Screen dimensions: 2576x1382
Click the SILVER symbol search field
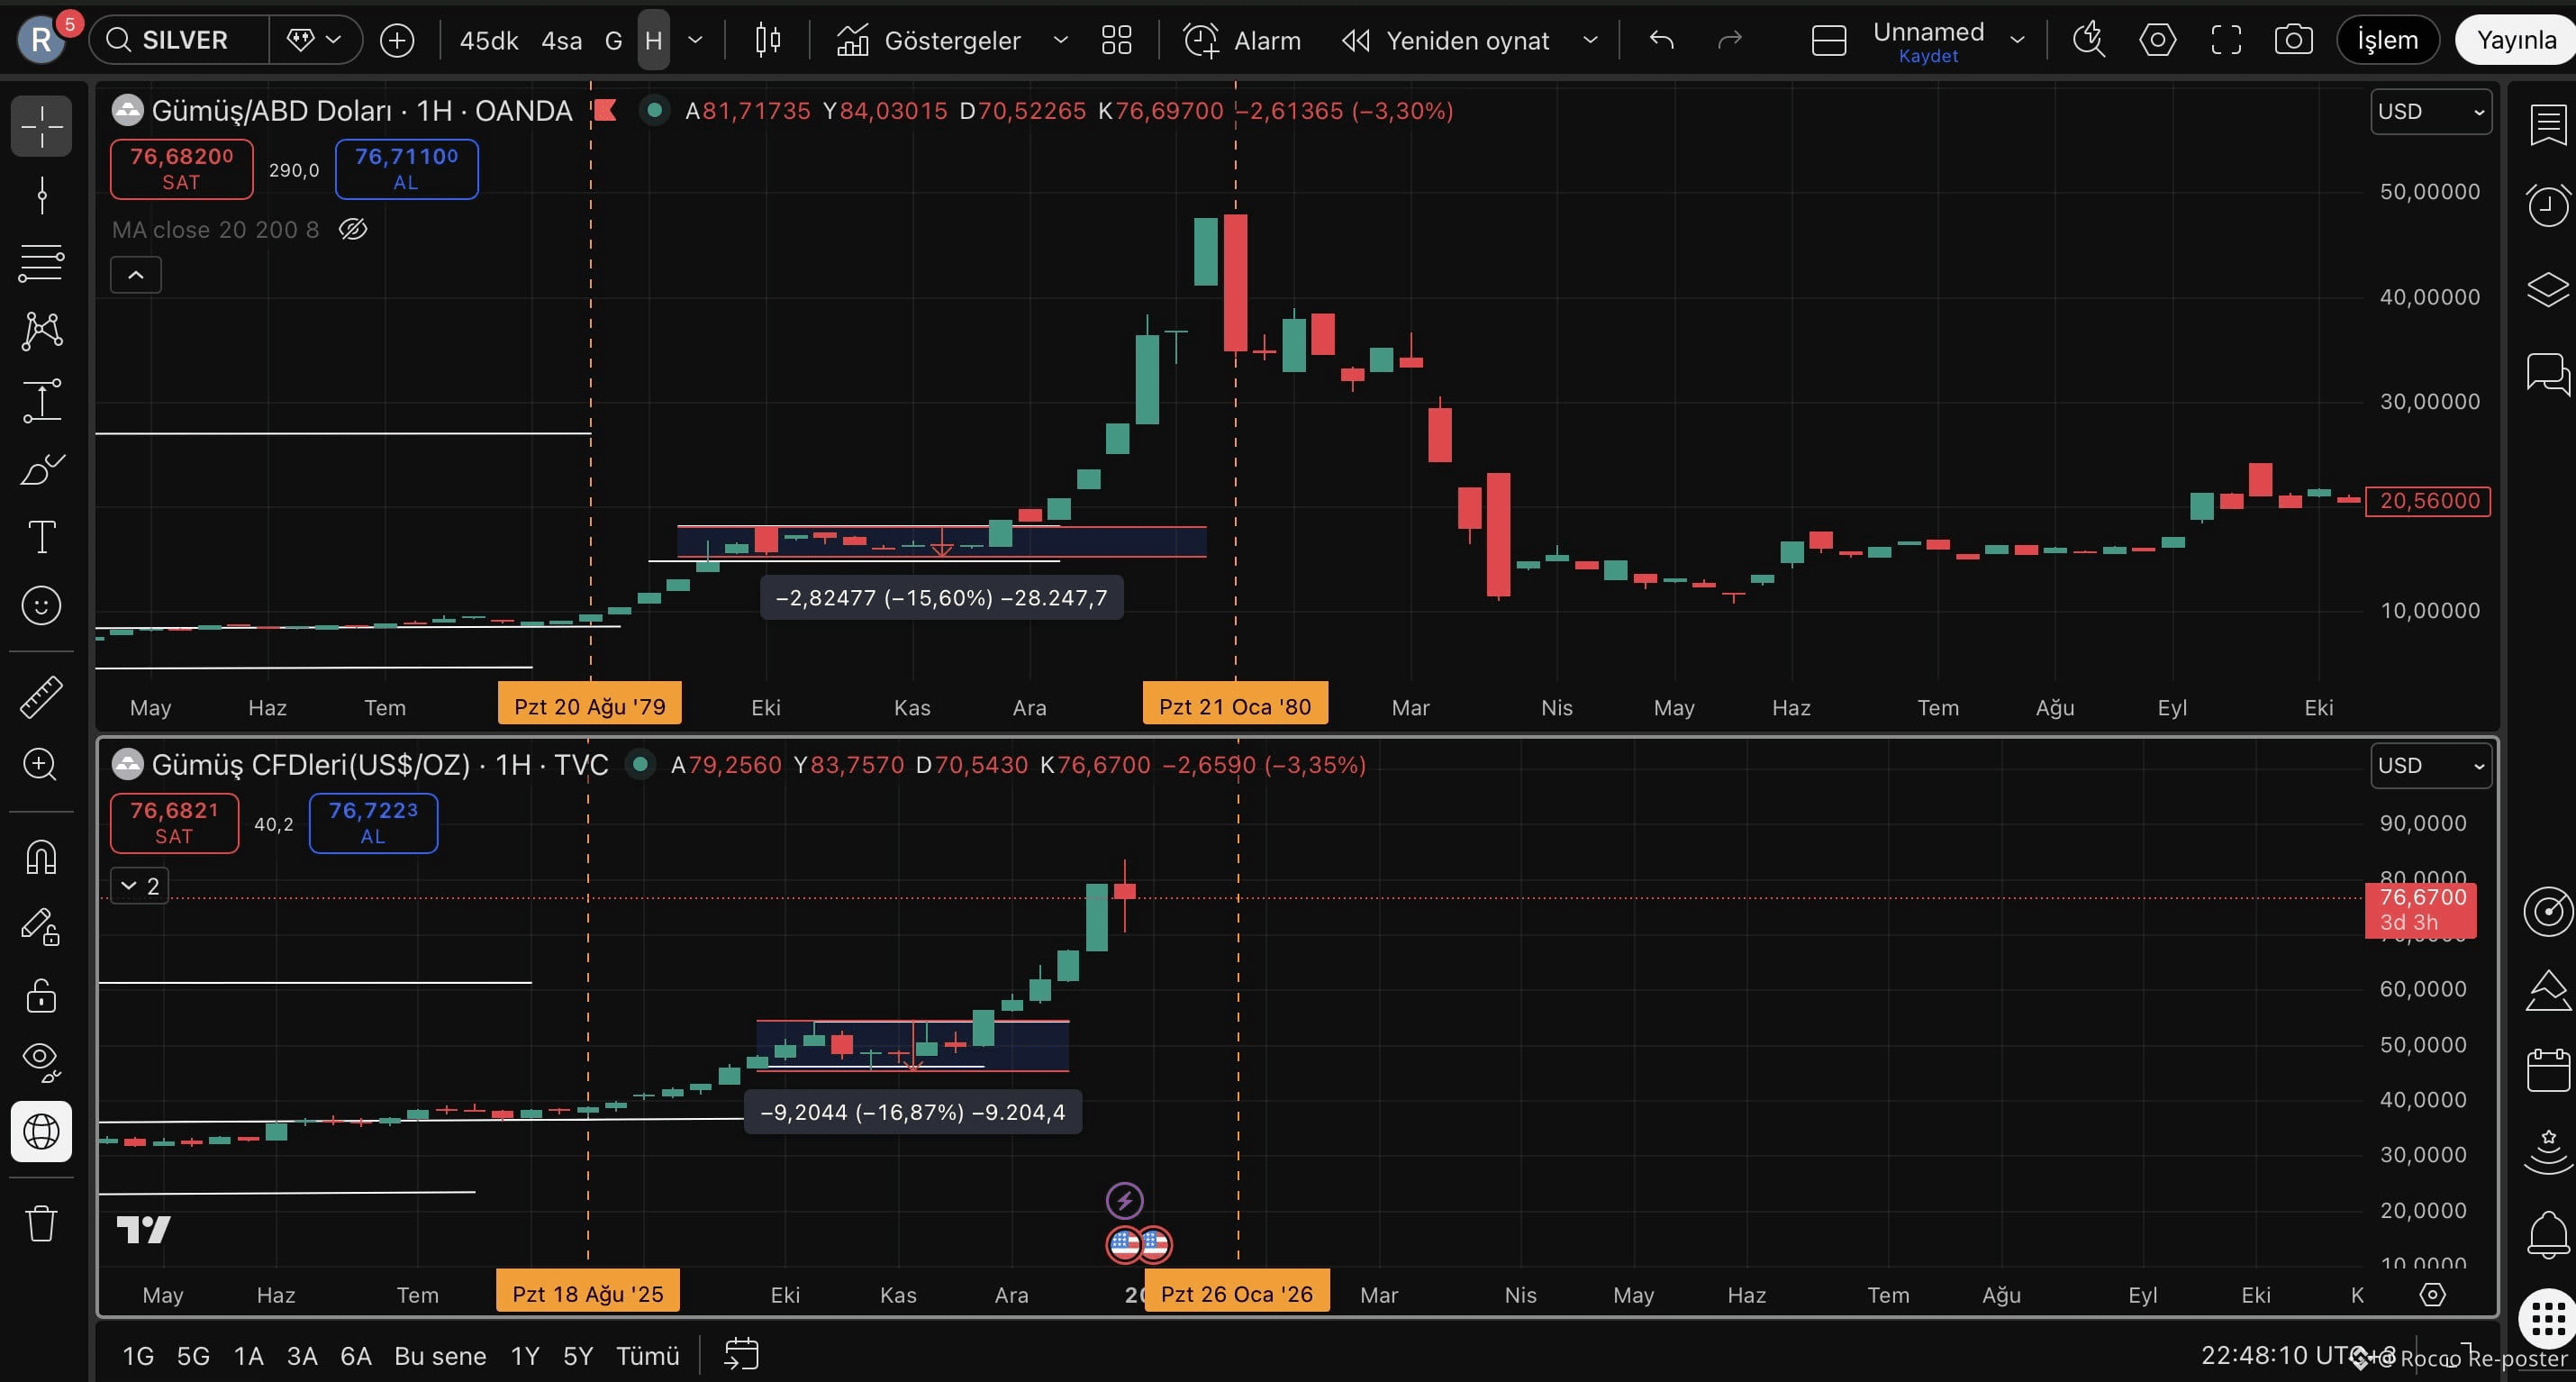(x=180, y=40)
